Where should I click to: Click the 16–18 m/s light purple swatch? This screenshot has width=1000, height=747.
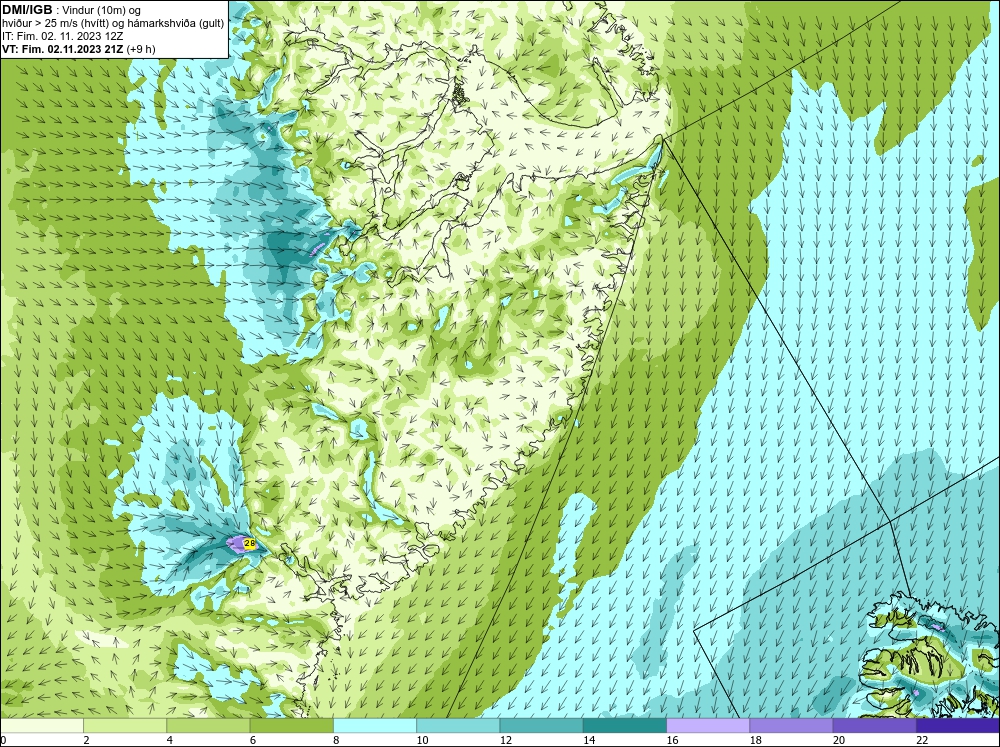tap(708, 726)
